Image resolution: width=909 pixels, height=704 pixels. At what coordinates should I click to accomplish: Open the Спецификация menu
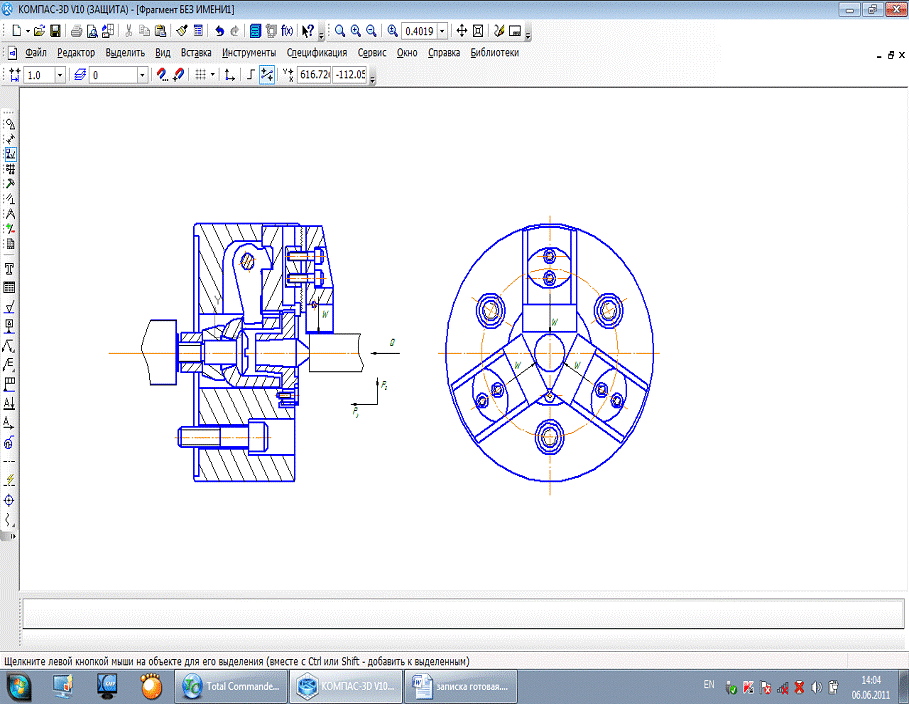click(x=316, y=53)
